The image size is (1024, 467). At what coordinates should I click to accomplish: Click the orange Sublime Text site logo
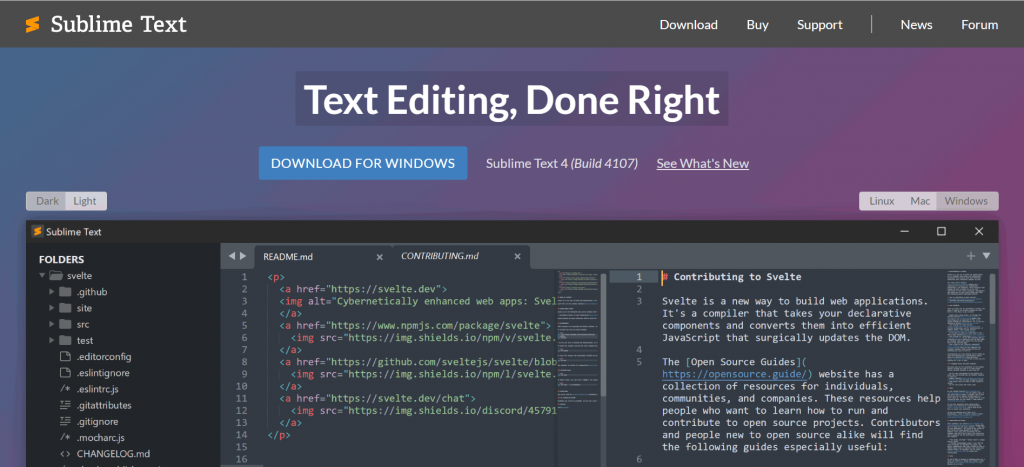click(33, 25)
